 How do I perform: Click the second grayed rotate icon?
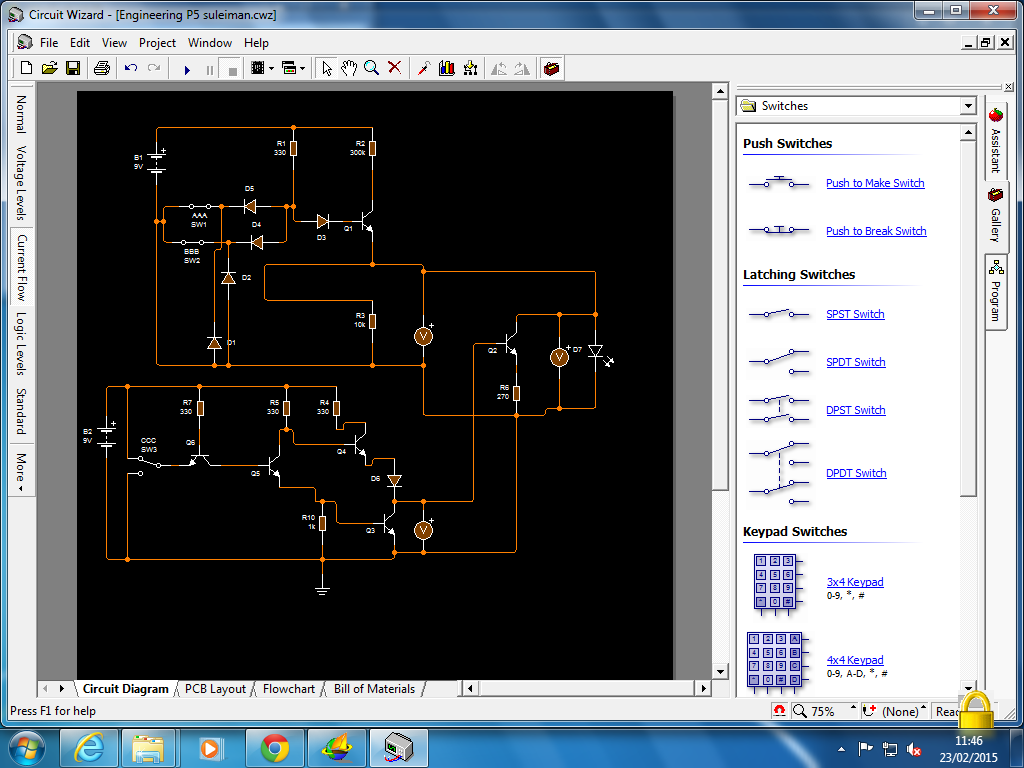[x=522, y=68]
